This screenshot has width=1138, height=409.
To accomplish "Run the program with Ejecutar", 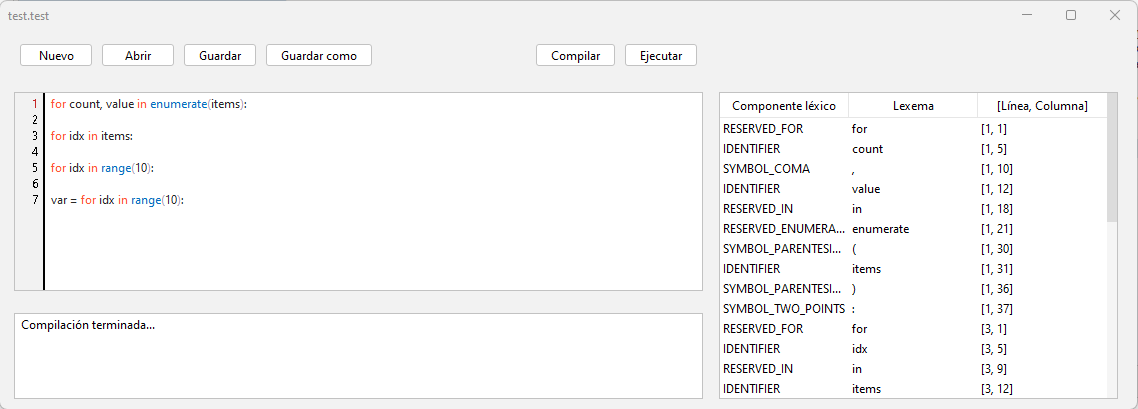I will (661, 55).
